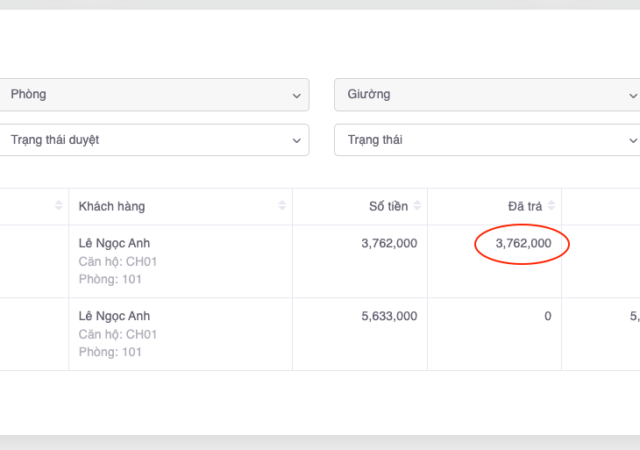Expand the Trạng thái status dropdown
The width and height of the screenshot is (640, 450).
click(x=485, y=140)
